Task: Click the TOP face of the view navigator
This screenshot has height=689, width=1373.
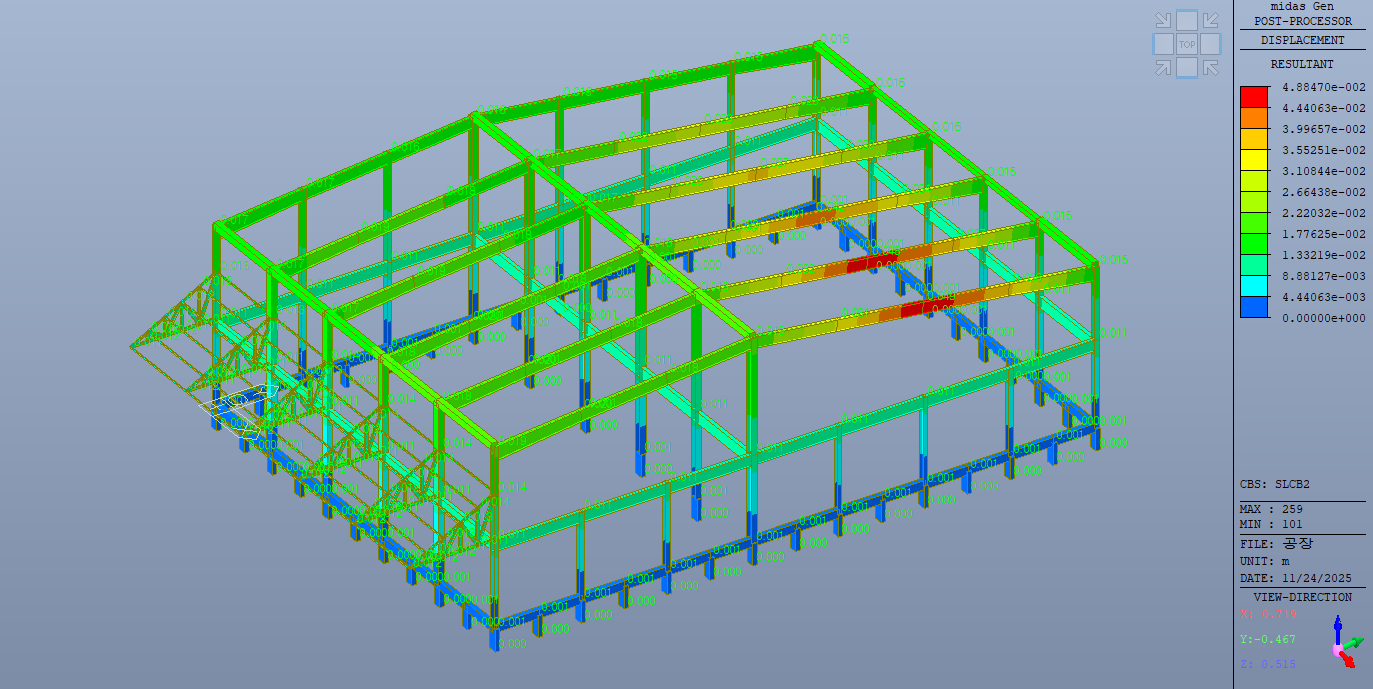Action: click(1187, 44)
